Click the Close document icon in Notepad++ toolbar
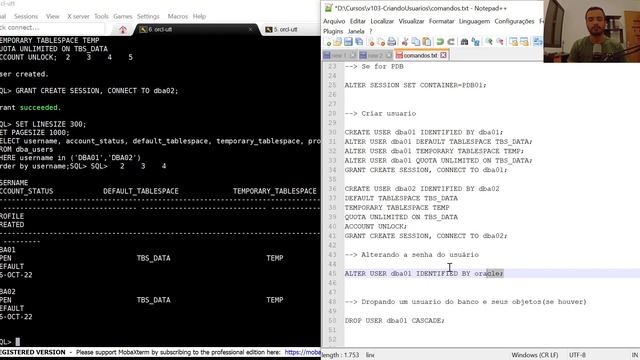This screenshot has width=640, height=360. [370, 42]
